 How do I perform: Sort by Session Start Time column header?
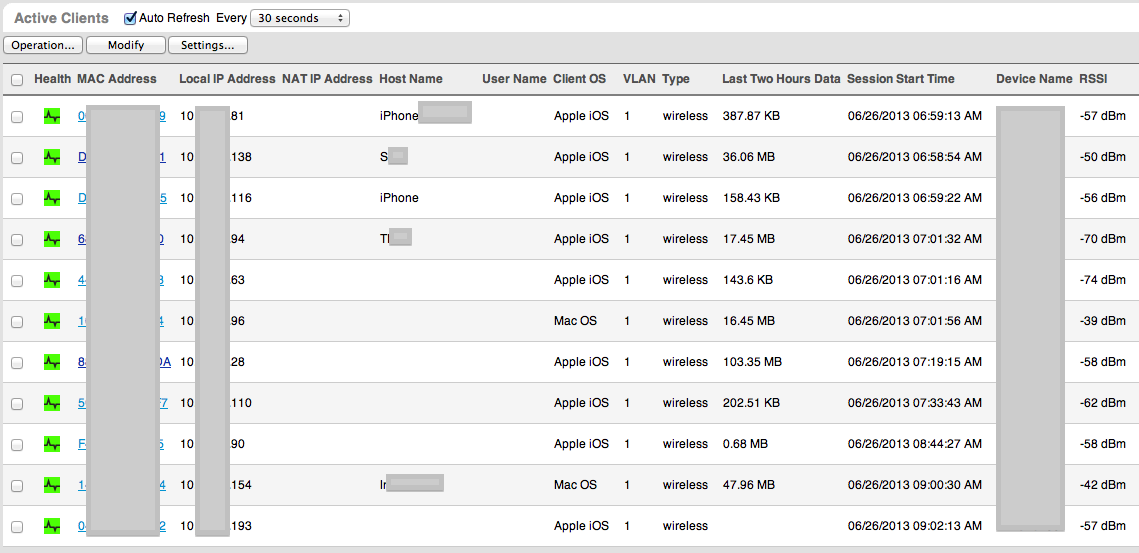point(900,79)
